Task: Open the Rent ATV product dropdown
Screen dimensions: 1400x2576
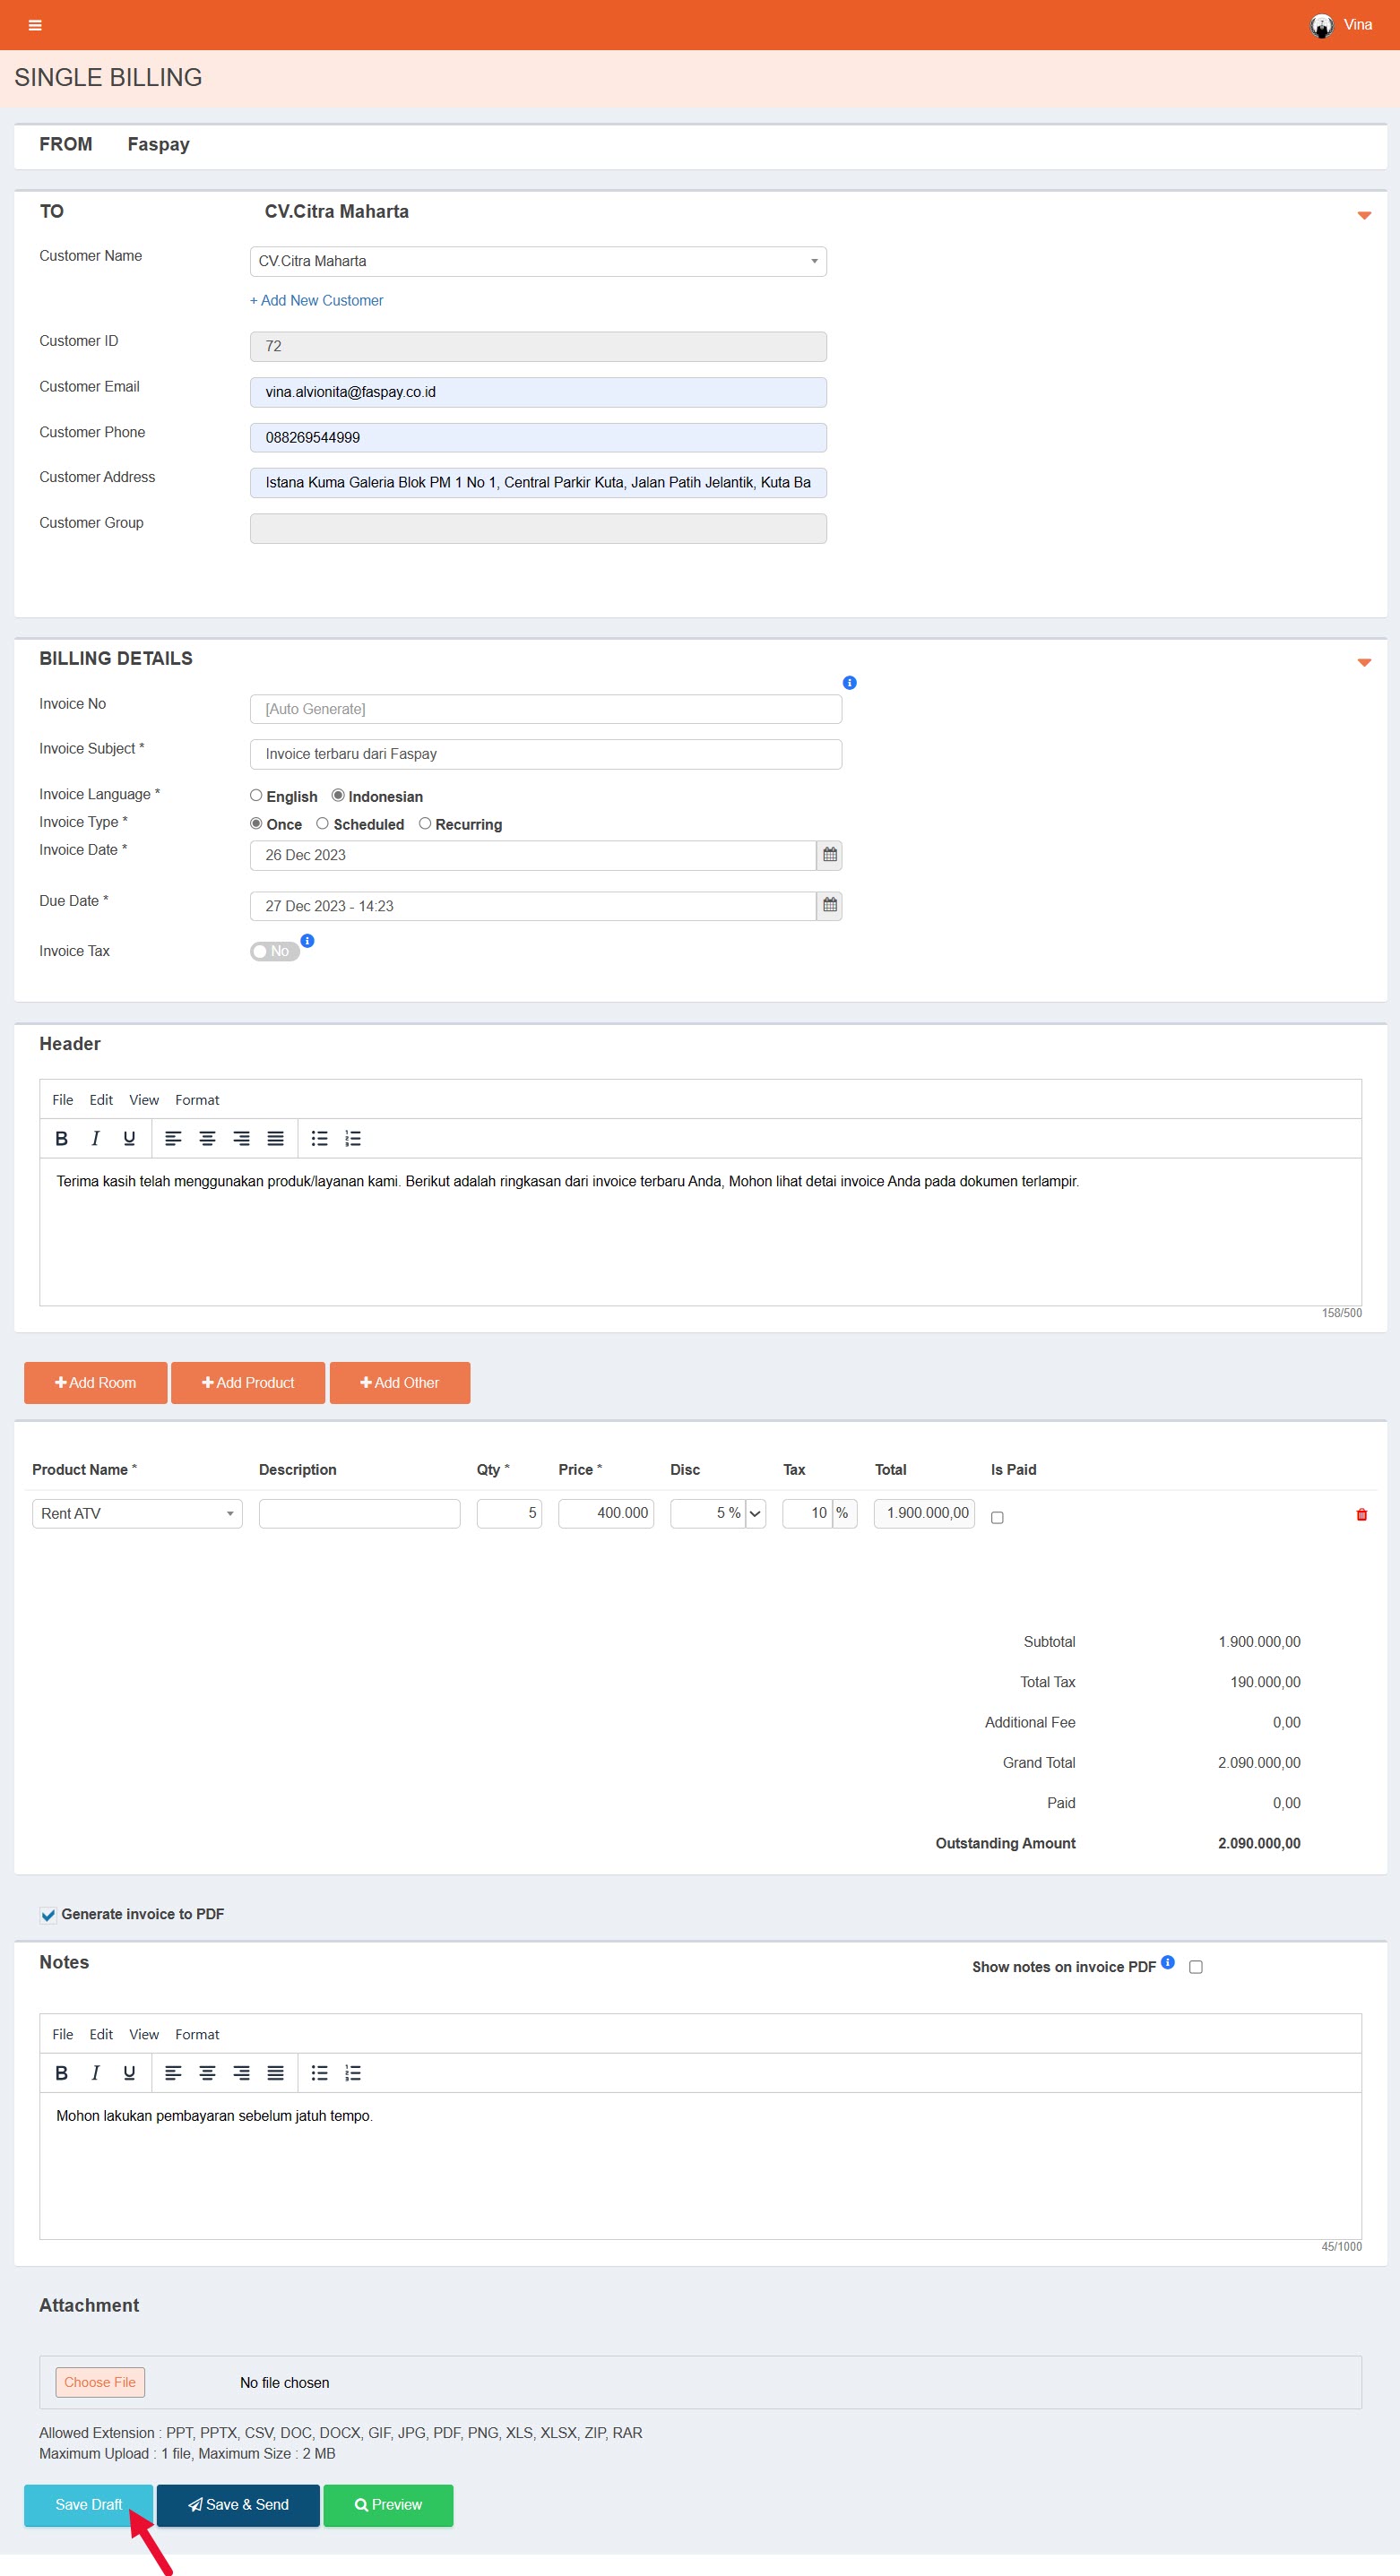Action: pos(137,1513)
